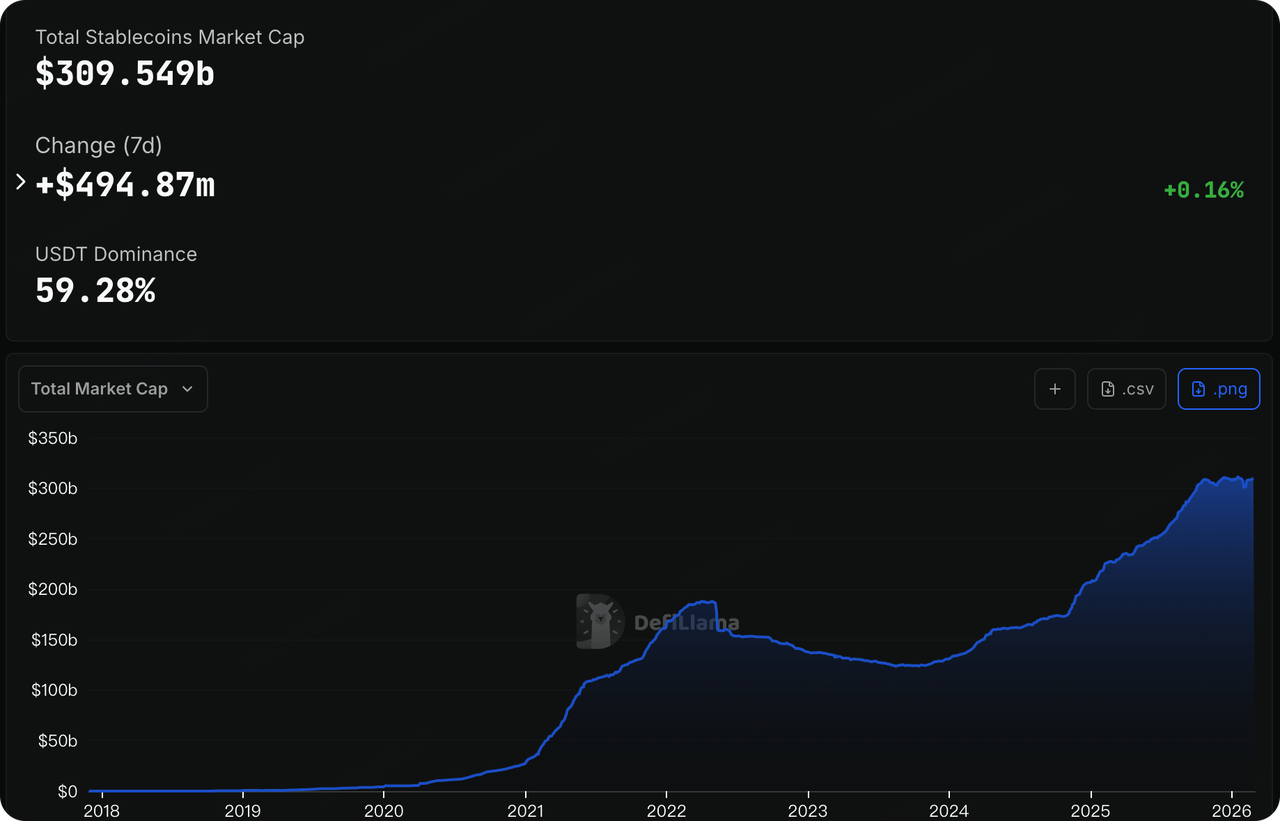Click the Total Stablecoins Market Cap heading
The width and height of the screenshot is (1280, 821).
click(170, 37)
